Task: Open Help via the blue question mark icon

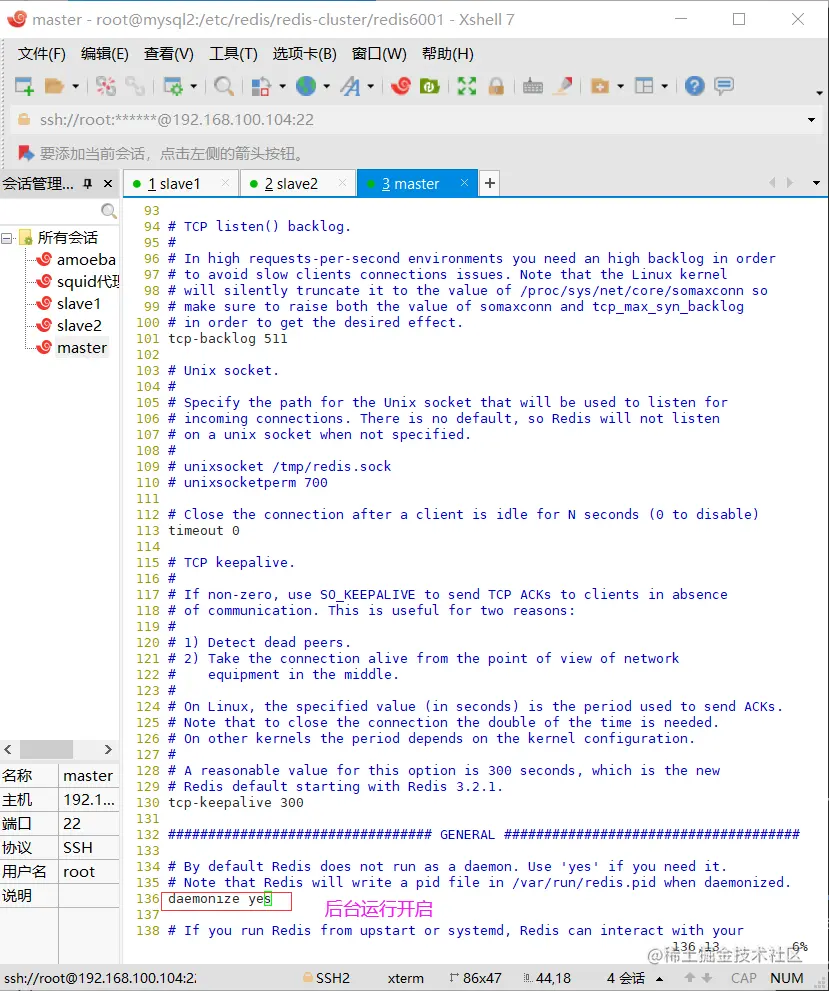Action: coord(694,86)
